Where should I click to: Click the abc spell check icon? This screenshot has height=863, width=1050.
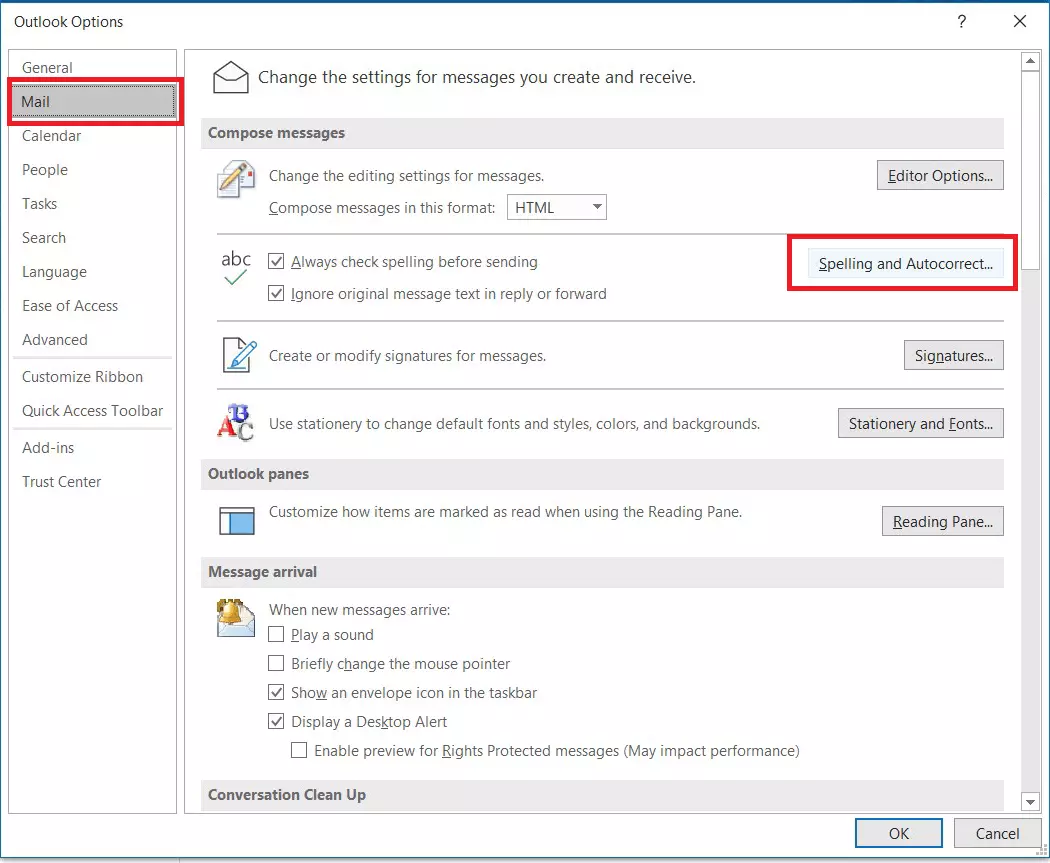click(236, 264)
